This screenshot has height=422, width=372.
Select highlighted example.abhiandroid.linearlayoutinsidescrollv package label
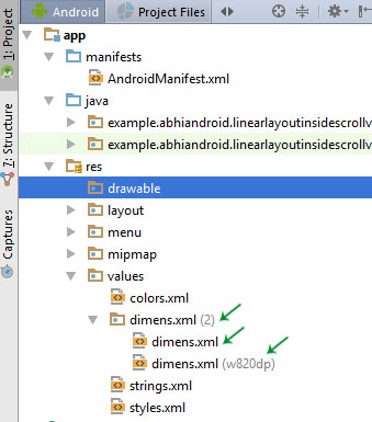[x=240, y=145]
